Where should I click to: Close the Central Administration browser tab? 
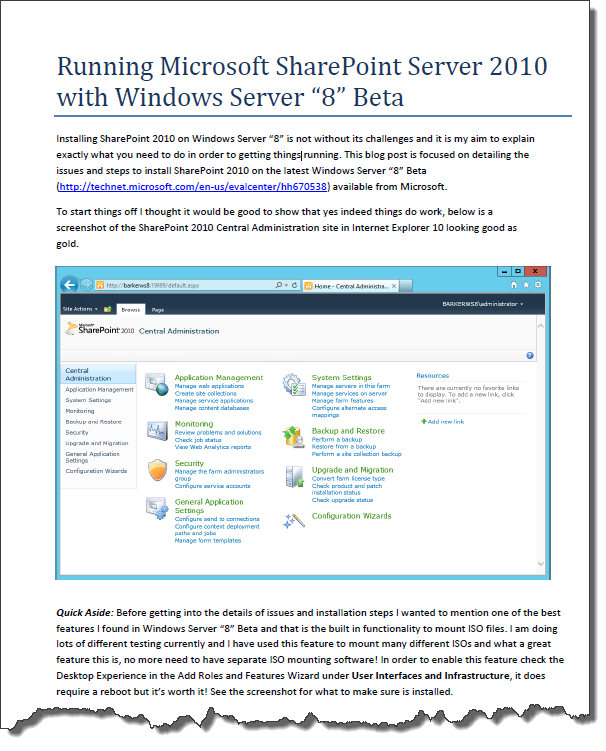[x=394, y=286]
